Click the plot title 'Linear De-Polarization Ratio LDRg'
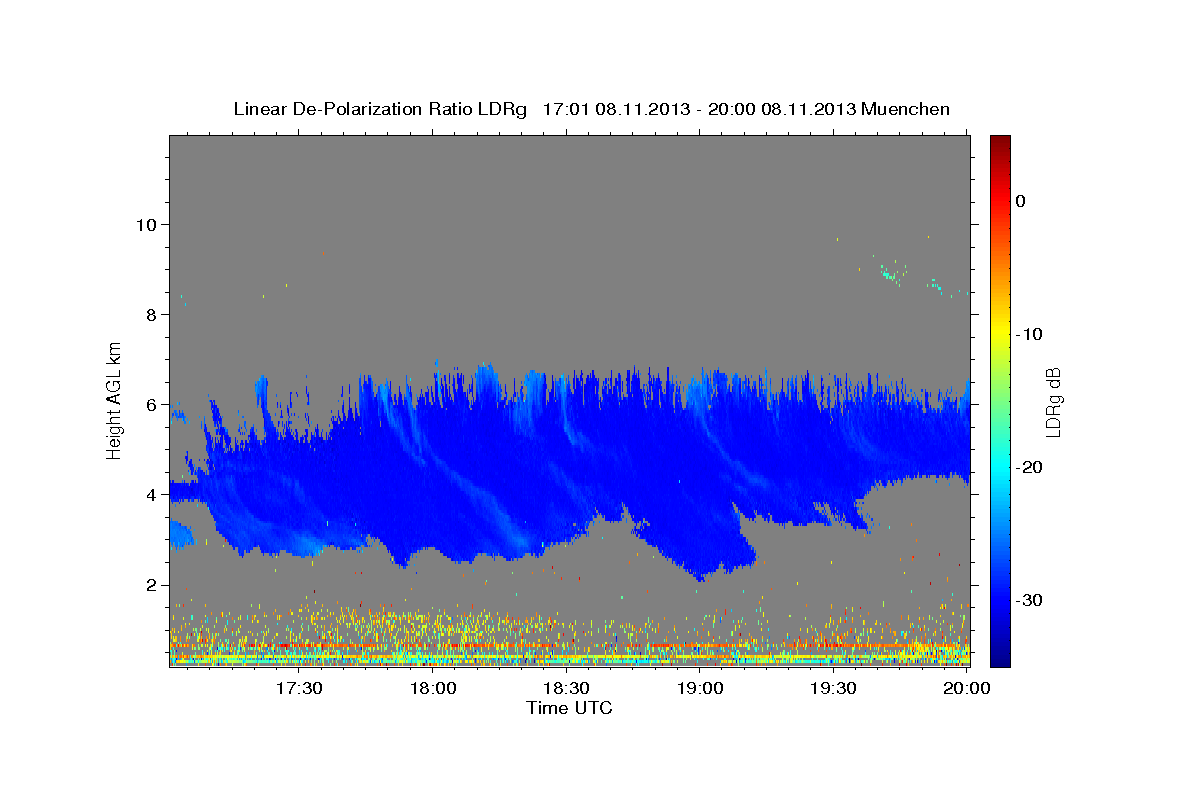Viewport: 1200px width, 800px height. point(380,109)
